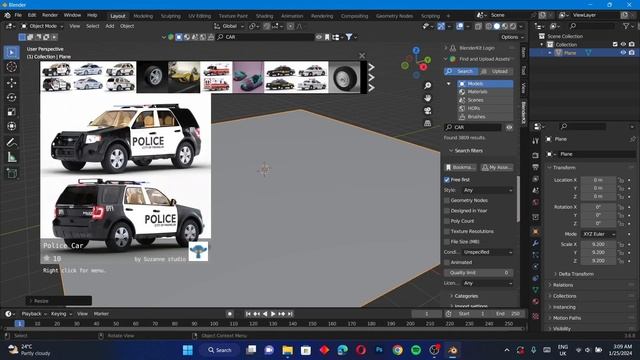The height and width of the screenshot is (360, 640).
Task: Activate the Transform tool
Action: pyautogui.click(x=11, y=126)
